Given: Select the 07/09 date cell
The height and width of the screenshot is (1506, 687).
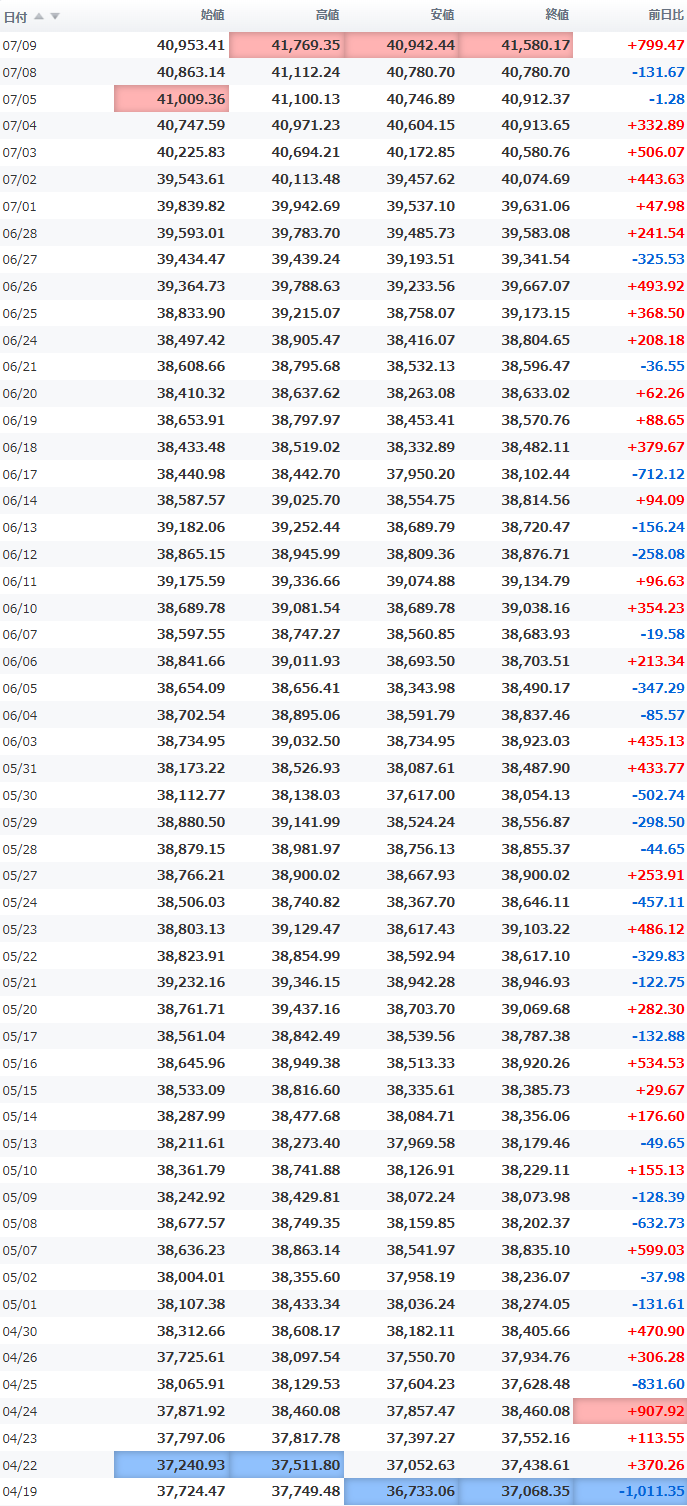Looking at the screenshot, I should (20, 45).
